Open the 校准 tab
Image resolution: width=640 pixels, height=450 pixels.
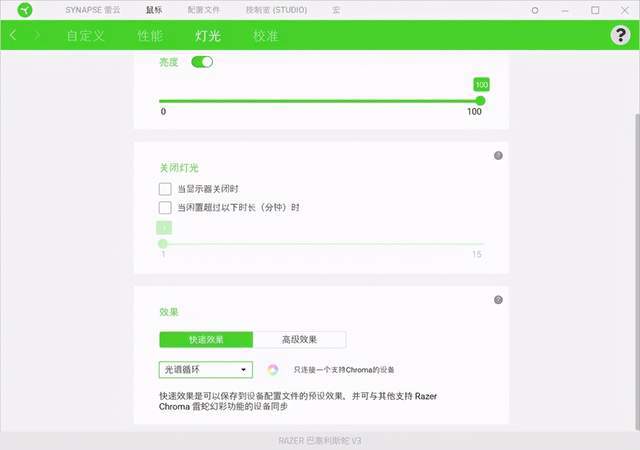pos(266,36)
